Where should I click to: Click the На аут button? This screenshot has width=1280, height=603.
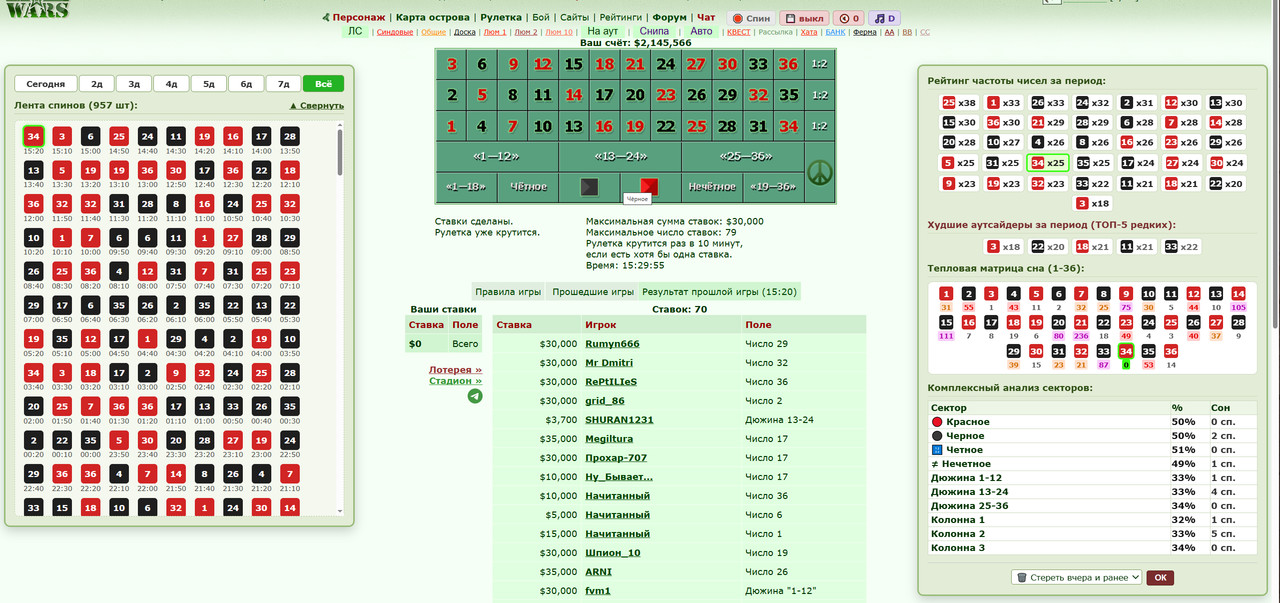pyautogui.click(x=603, y=31)
